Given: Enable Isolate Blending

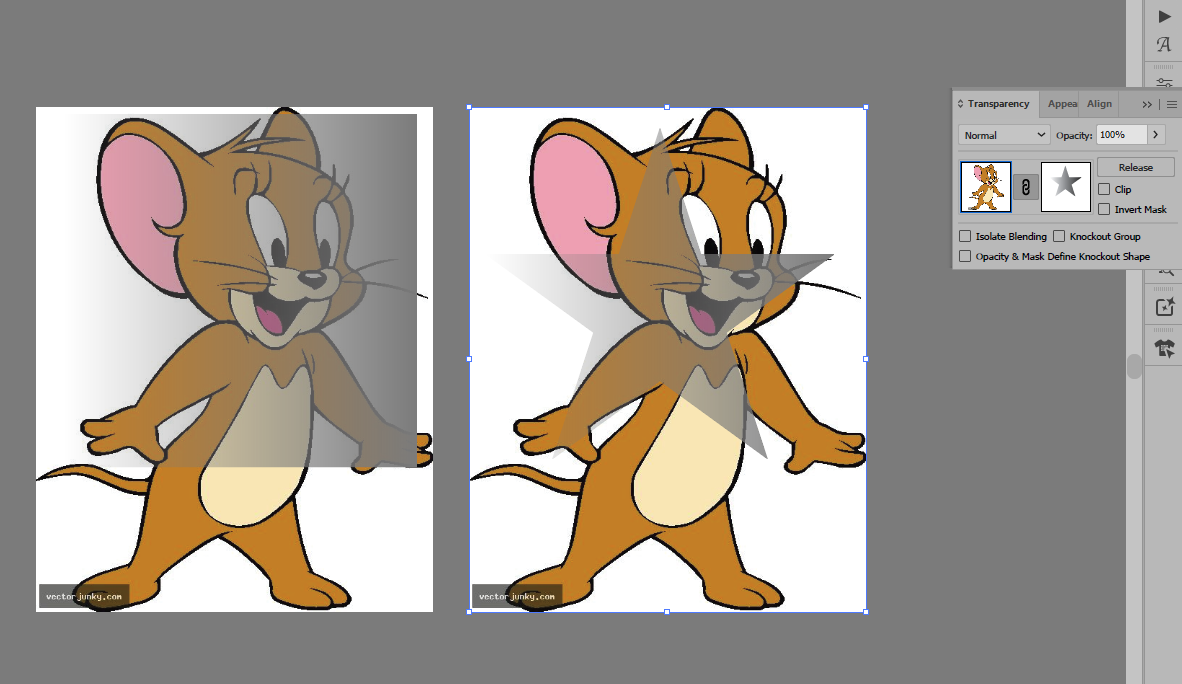Looking at the screenshot, I should [x=965, y=236].
